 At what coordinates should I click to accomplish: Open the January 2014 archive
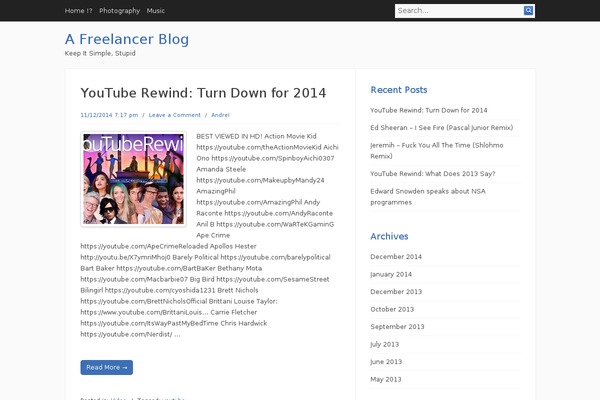(x=391, y=274)
